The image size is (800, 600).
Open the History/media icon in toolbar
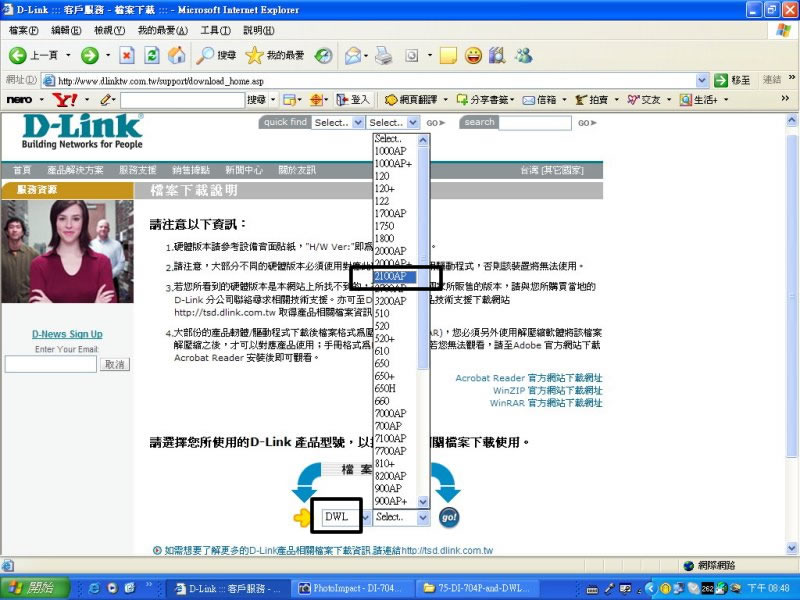click(x=323, y=55)
